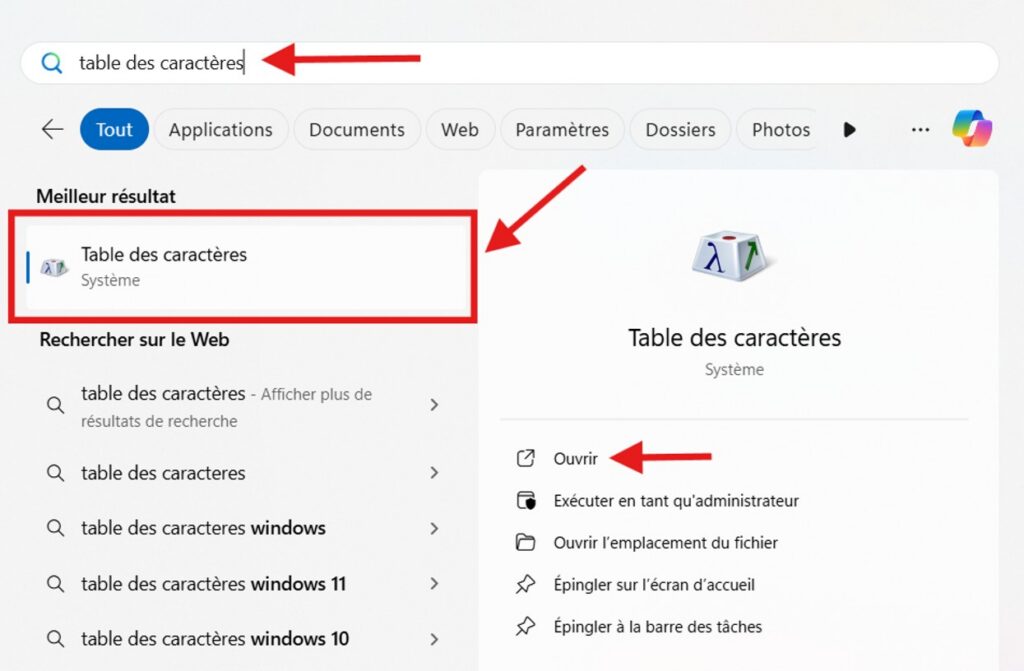Click the Copilot icon in search panel
The height and width of the screenshot is (671, 1024).
tap(971, 129)
